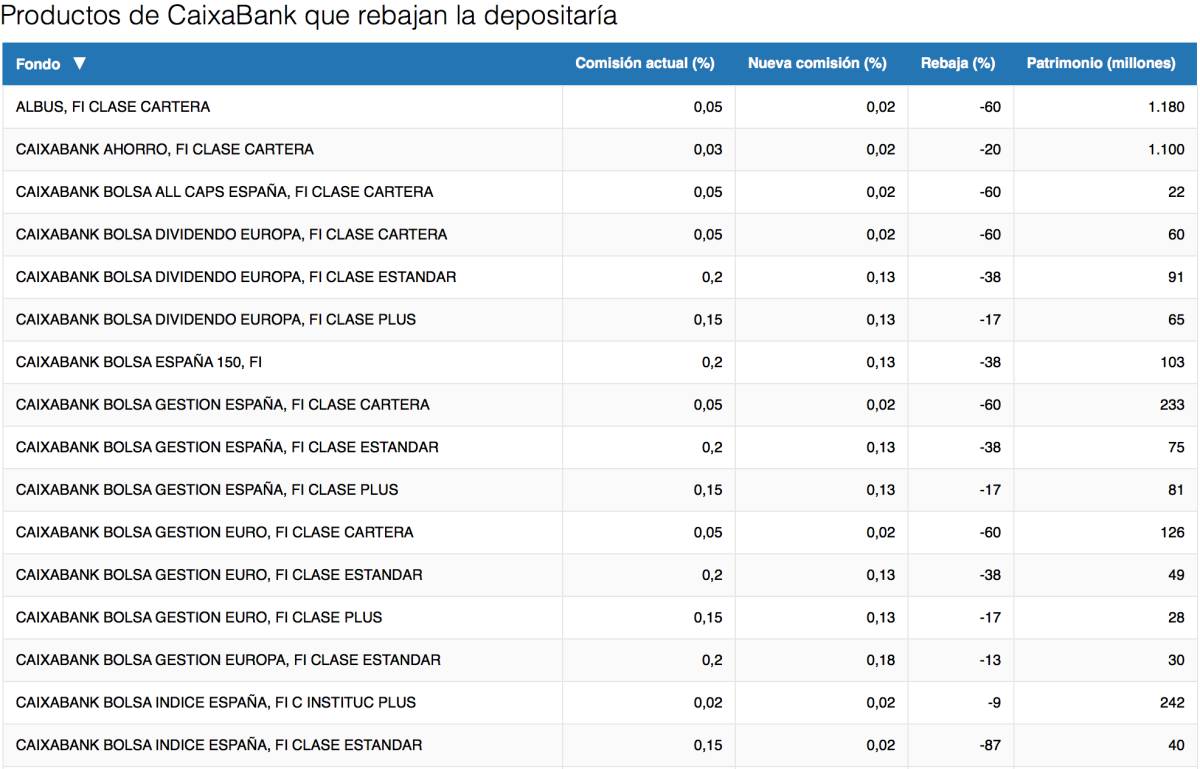Click patrimonio 81 in GESTION ESPAÑA PLUS row
The height and width of the screenshot is (769, 1200).
click(x=1176, y=490)
